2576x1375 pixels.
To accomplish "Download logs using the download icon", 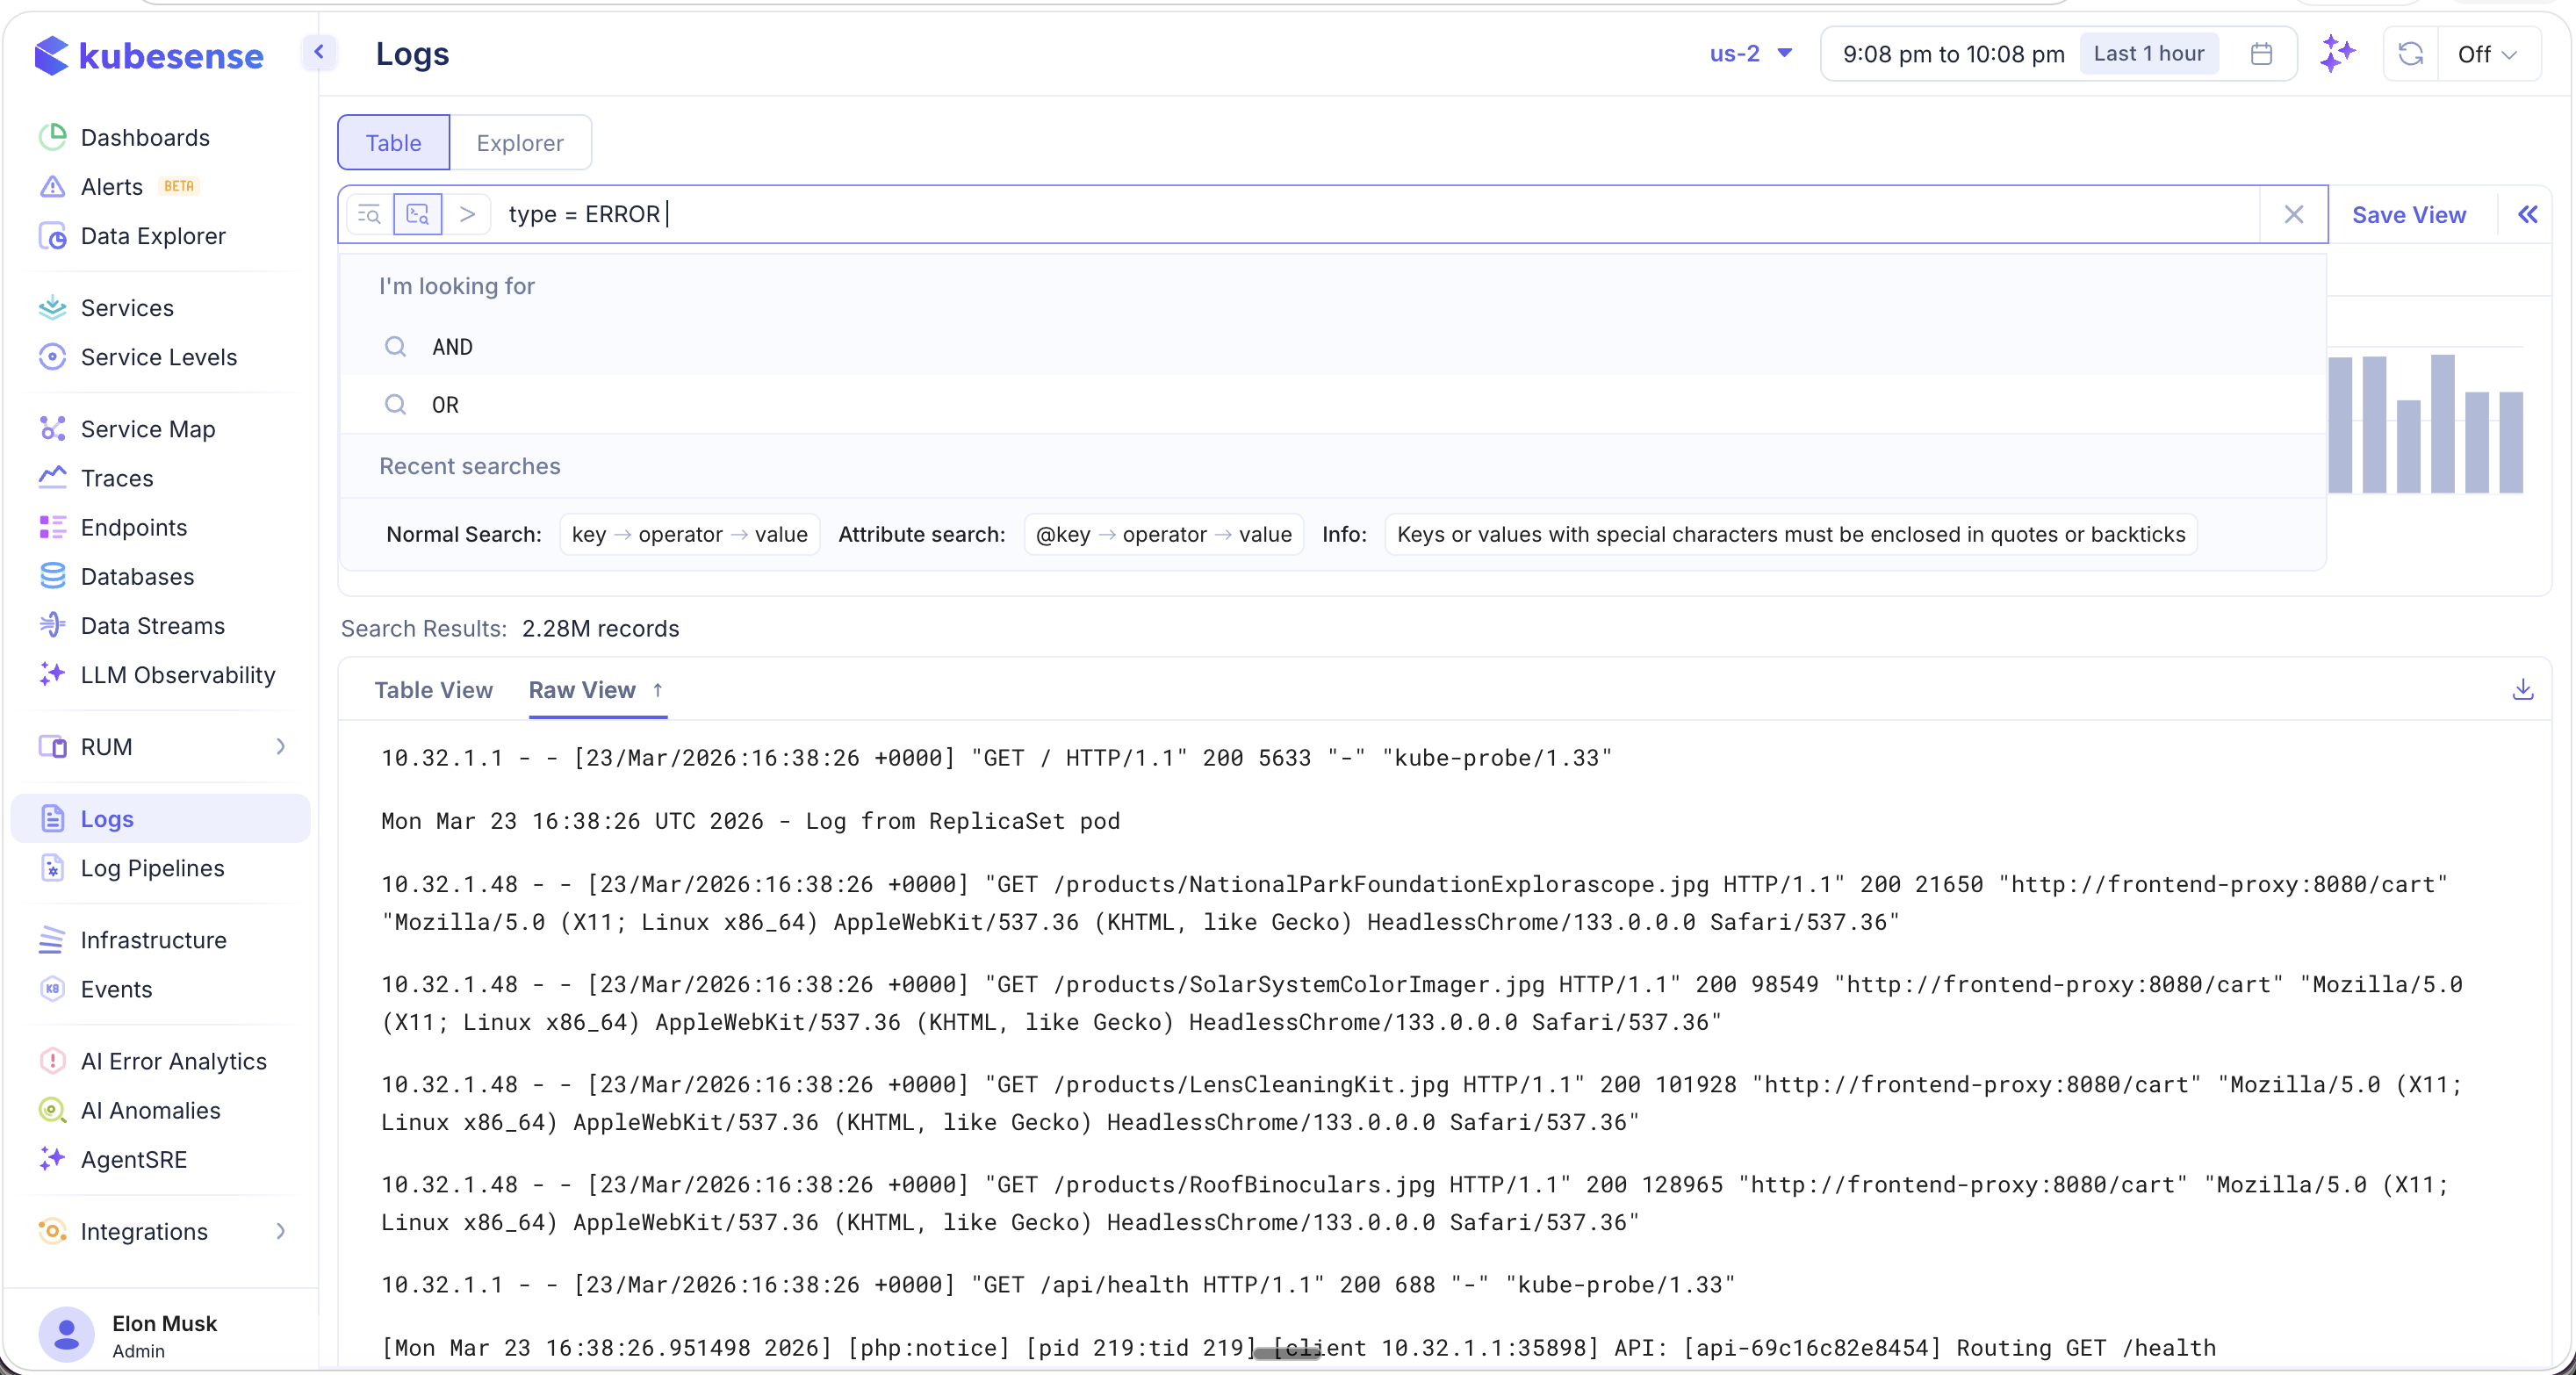I will pos(2522,689).
